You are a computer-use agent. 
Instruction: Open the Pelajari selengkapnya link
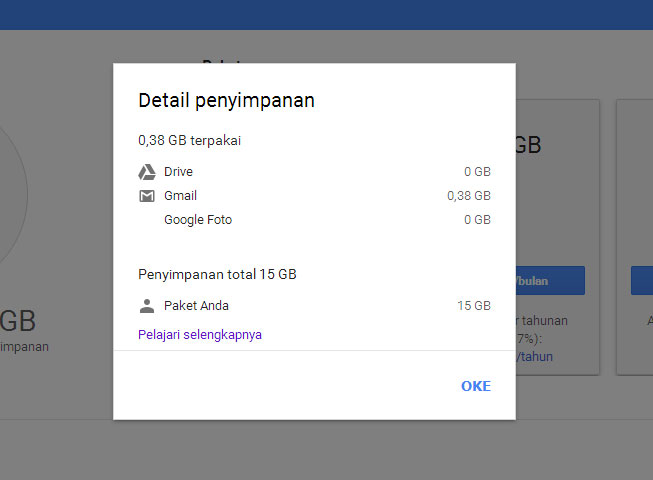[x=200, y=335]
